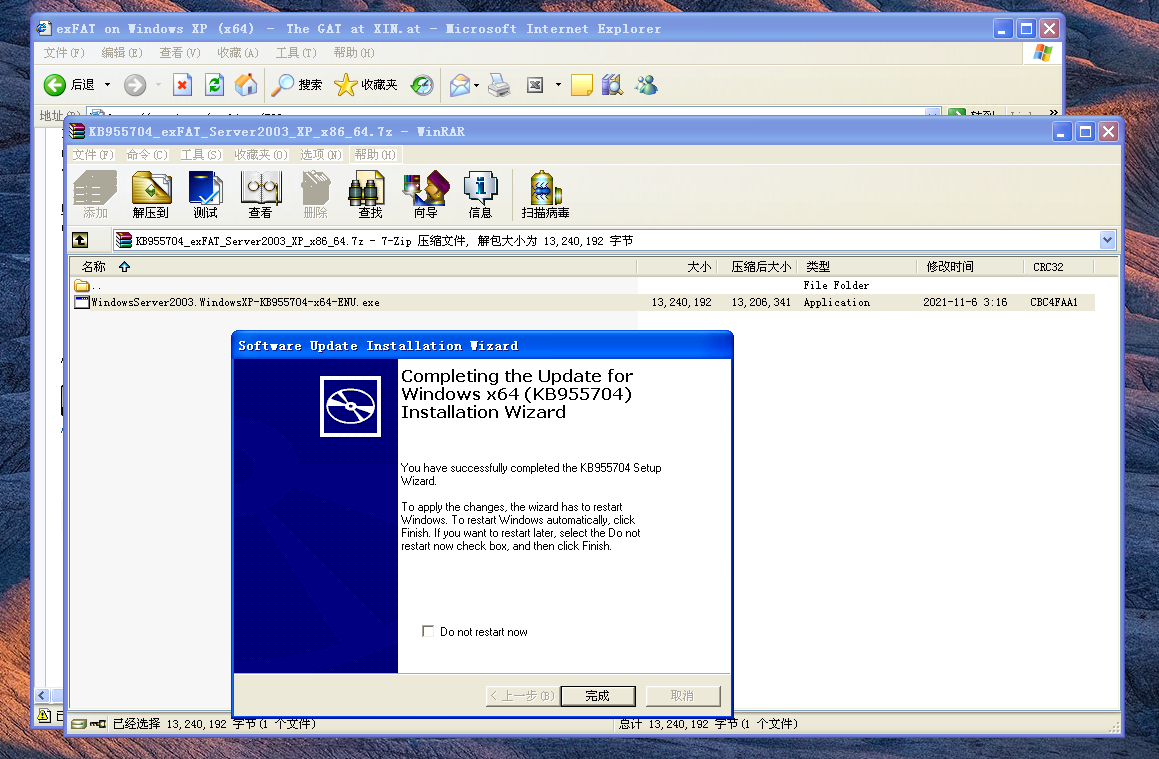Screen dimensions: 1159x759
Task: Expand the Back button history arrow in Internet Explorer
Action: point(107,85)
